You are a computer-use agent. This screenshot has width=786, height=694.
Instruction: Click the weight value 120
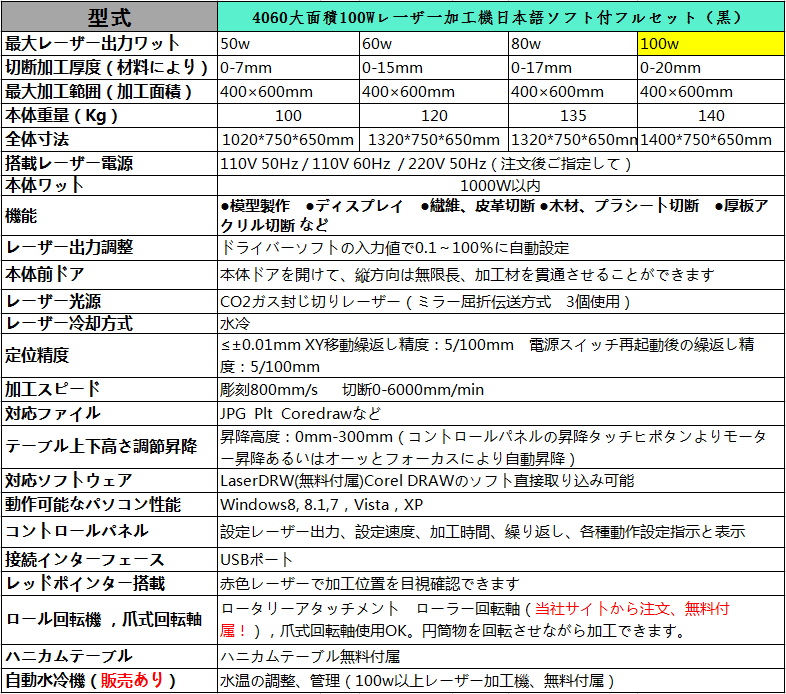pos(434,116)
